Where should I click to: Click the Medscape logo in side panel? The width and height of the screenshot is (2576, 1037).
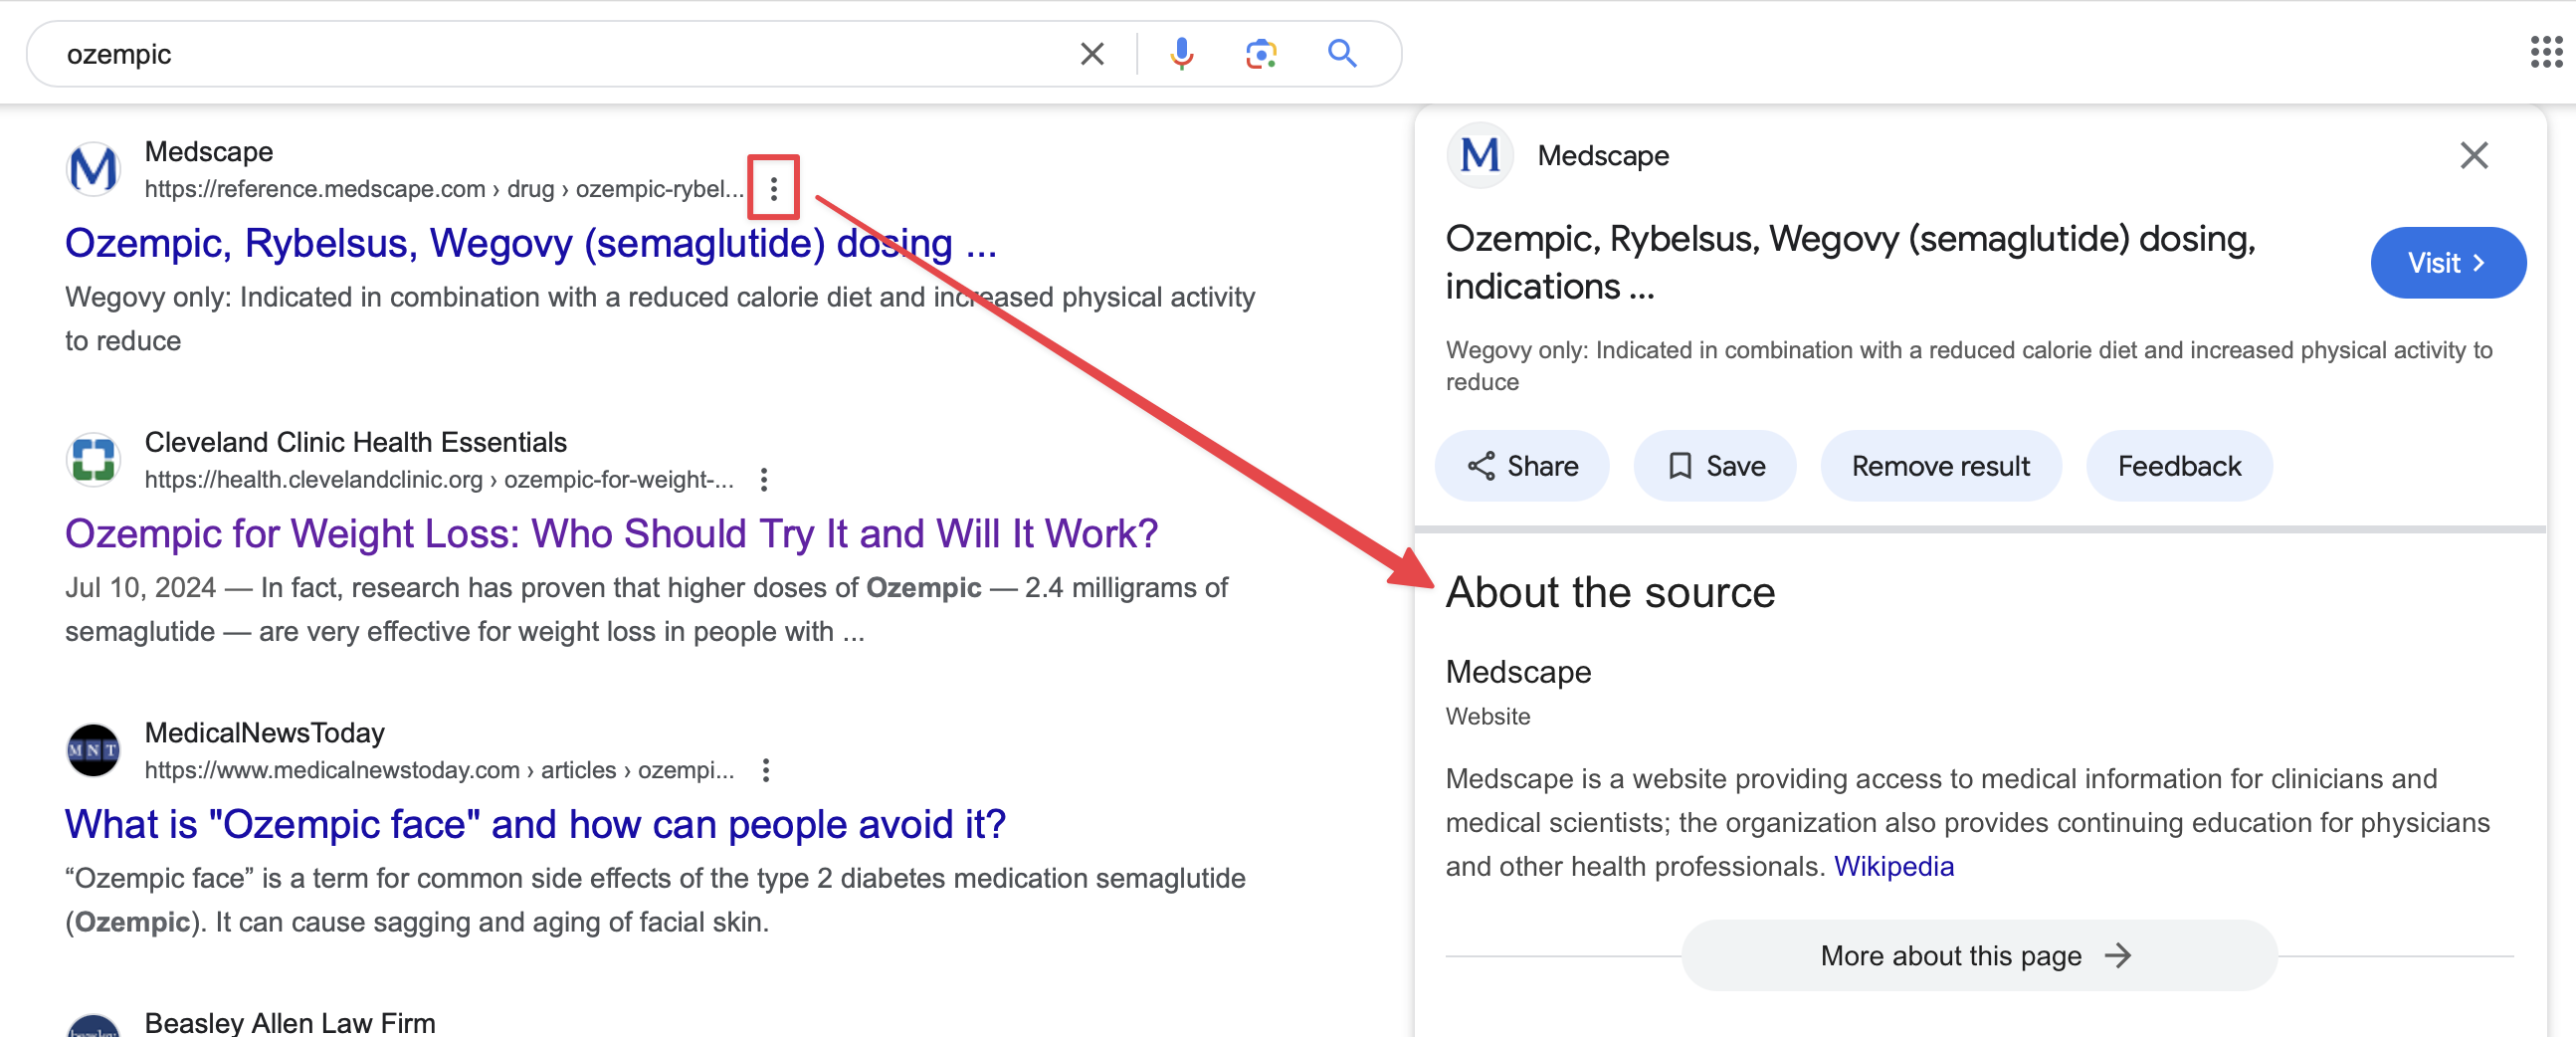click(x=1480, y=156)
